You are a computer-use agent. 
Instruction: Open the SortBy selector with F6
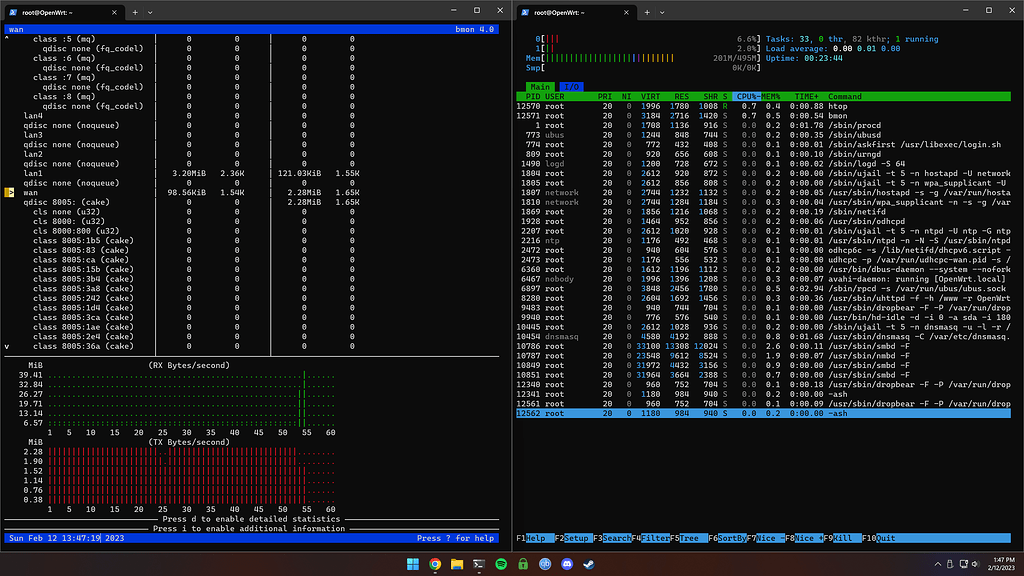click(x=727, y=538)
